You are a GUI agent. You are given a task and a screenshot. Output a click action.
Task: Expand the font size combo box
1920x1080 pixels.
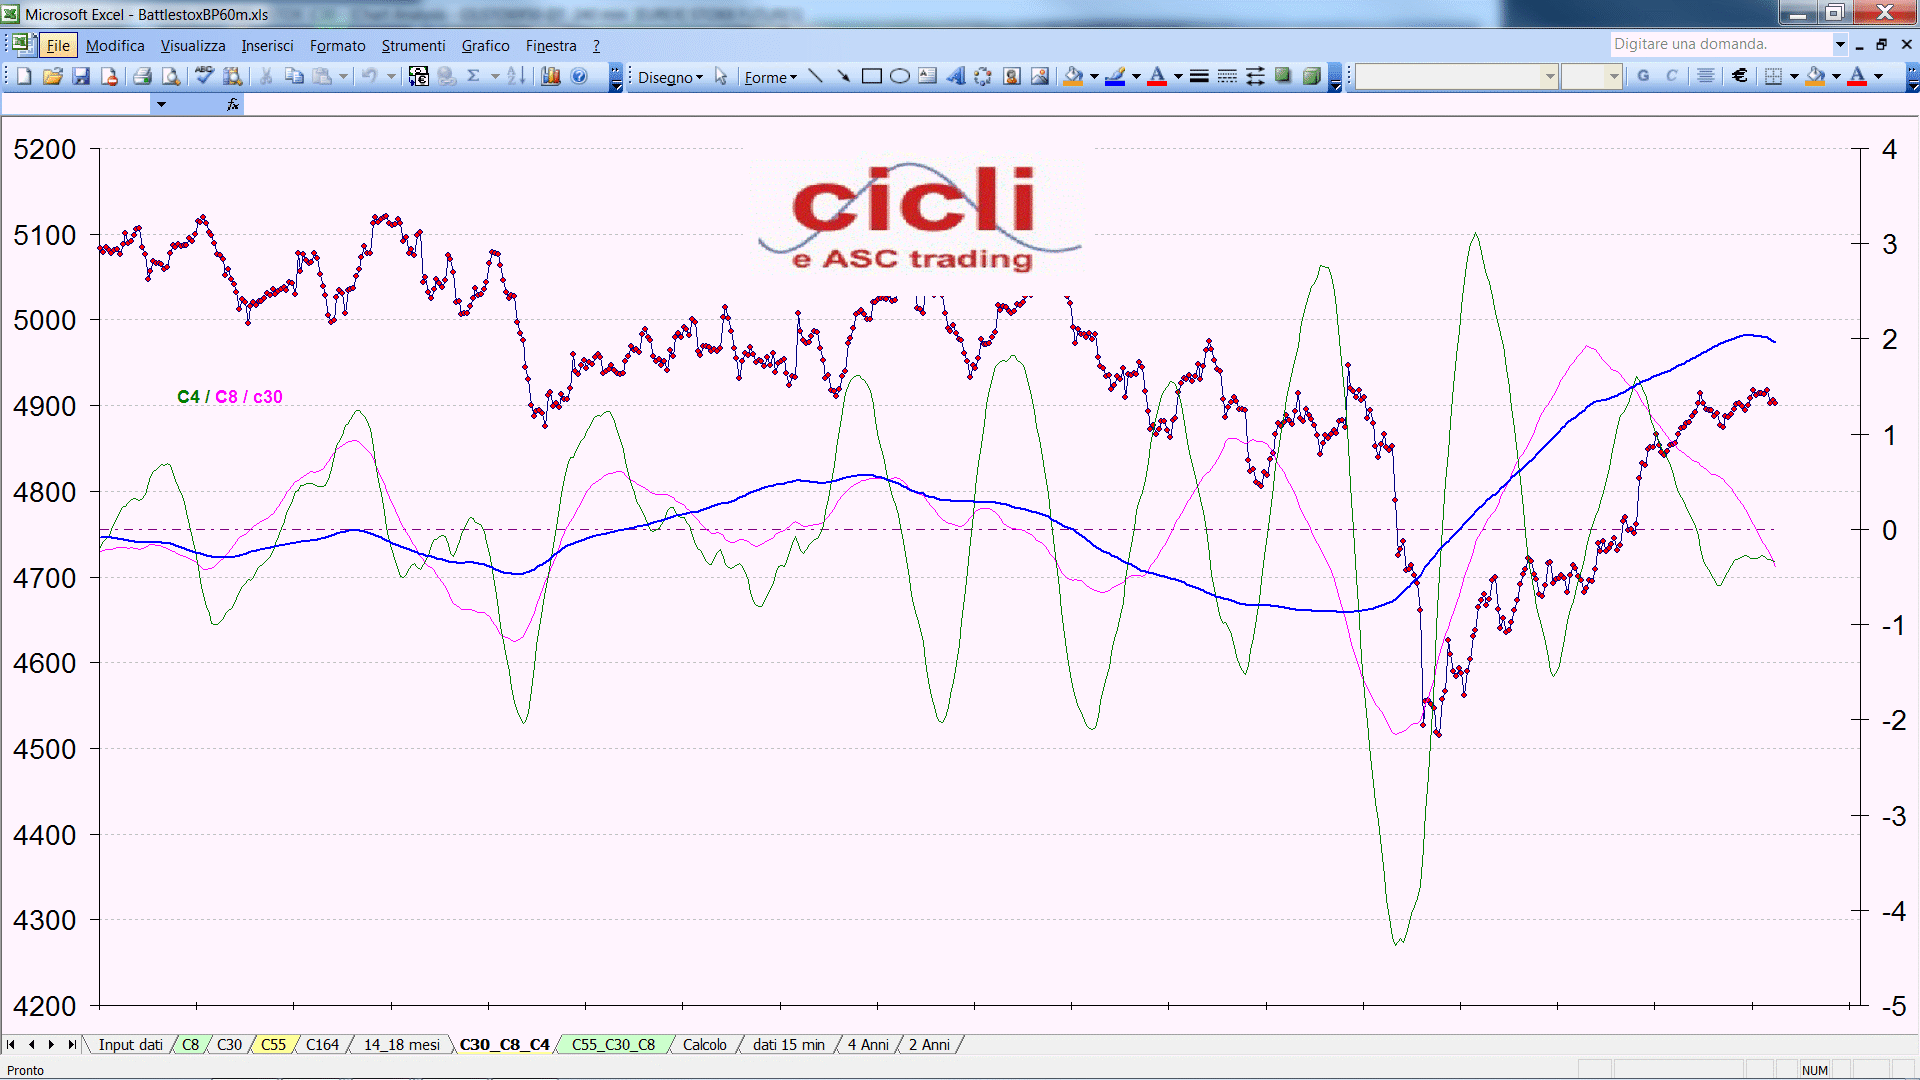click(1613, 77)
